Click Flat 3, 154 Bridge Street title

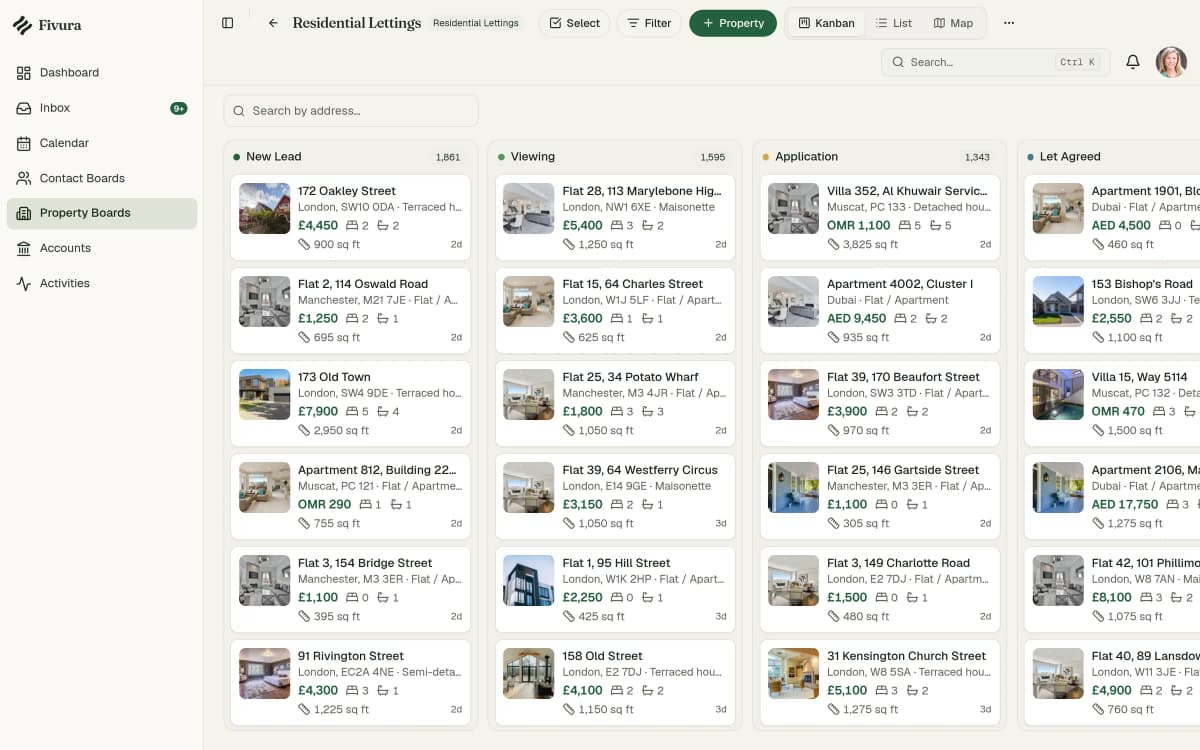(x=365, y=563)
